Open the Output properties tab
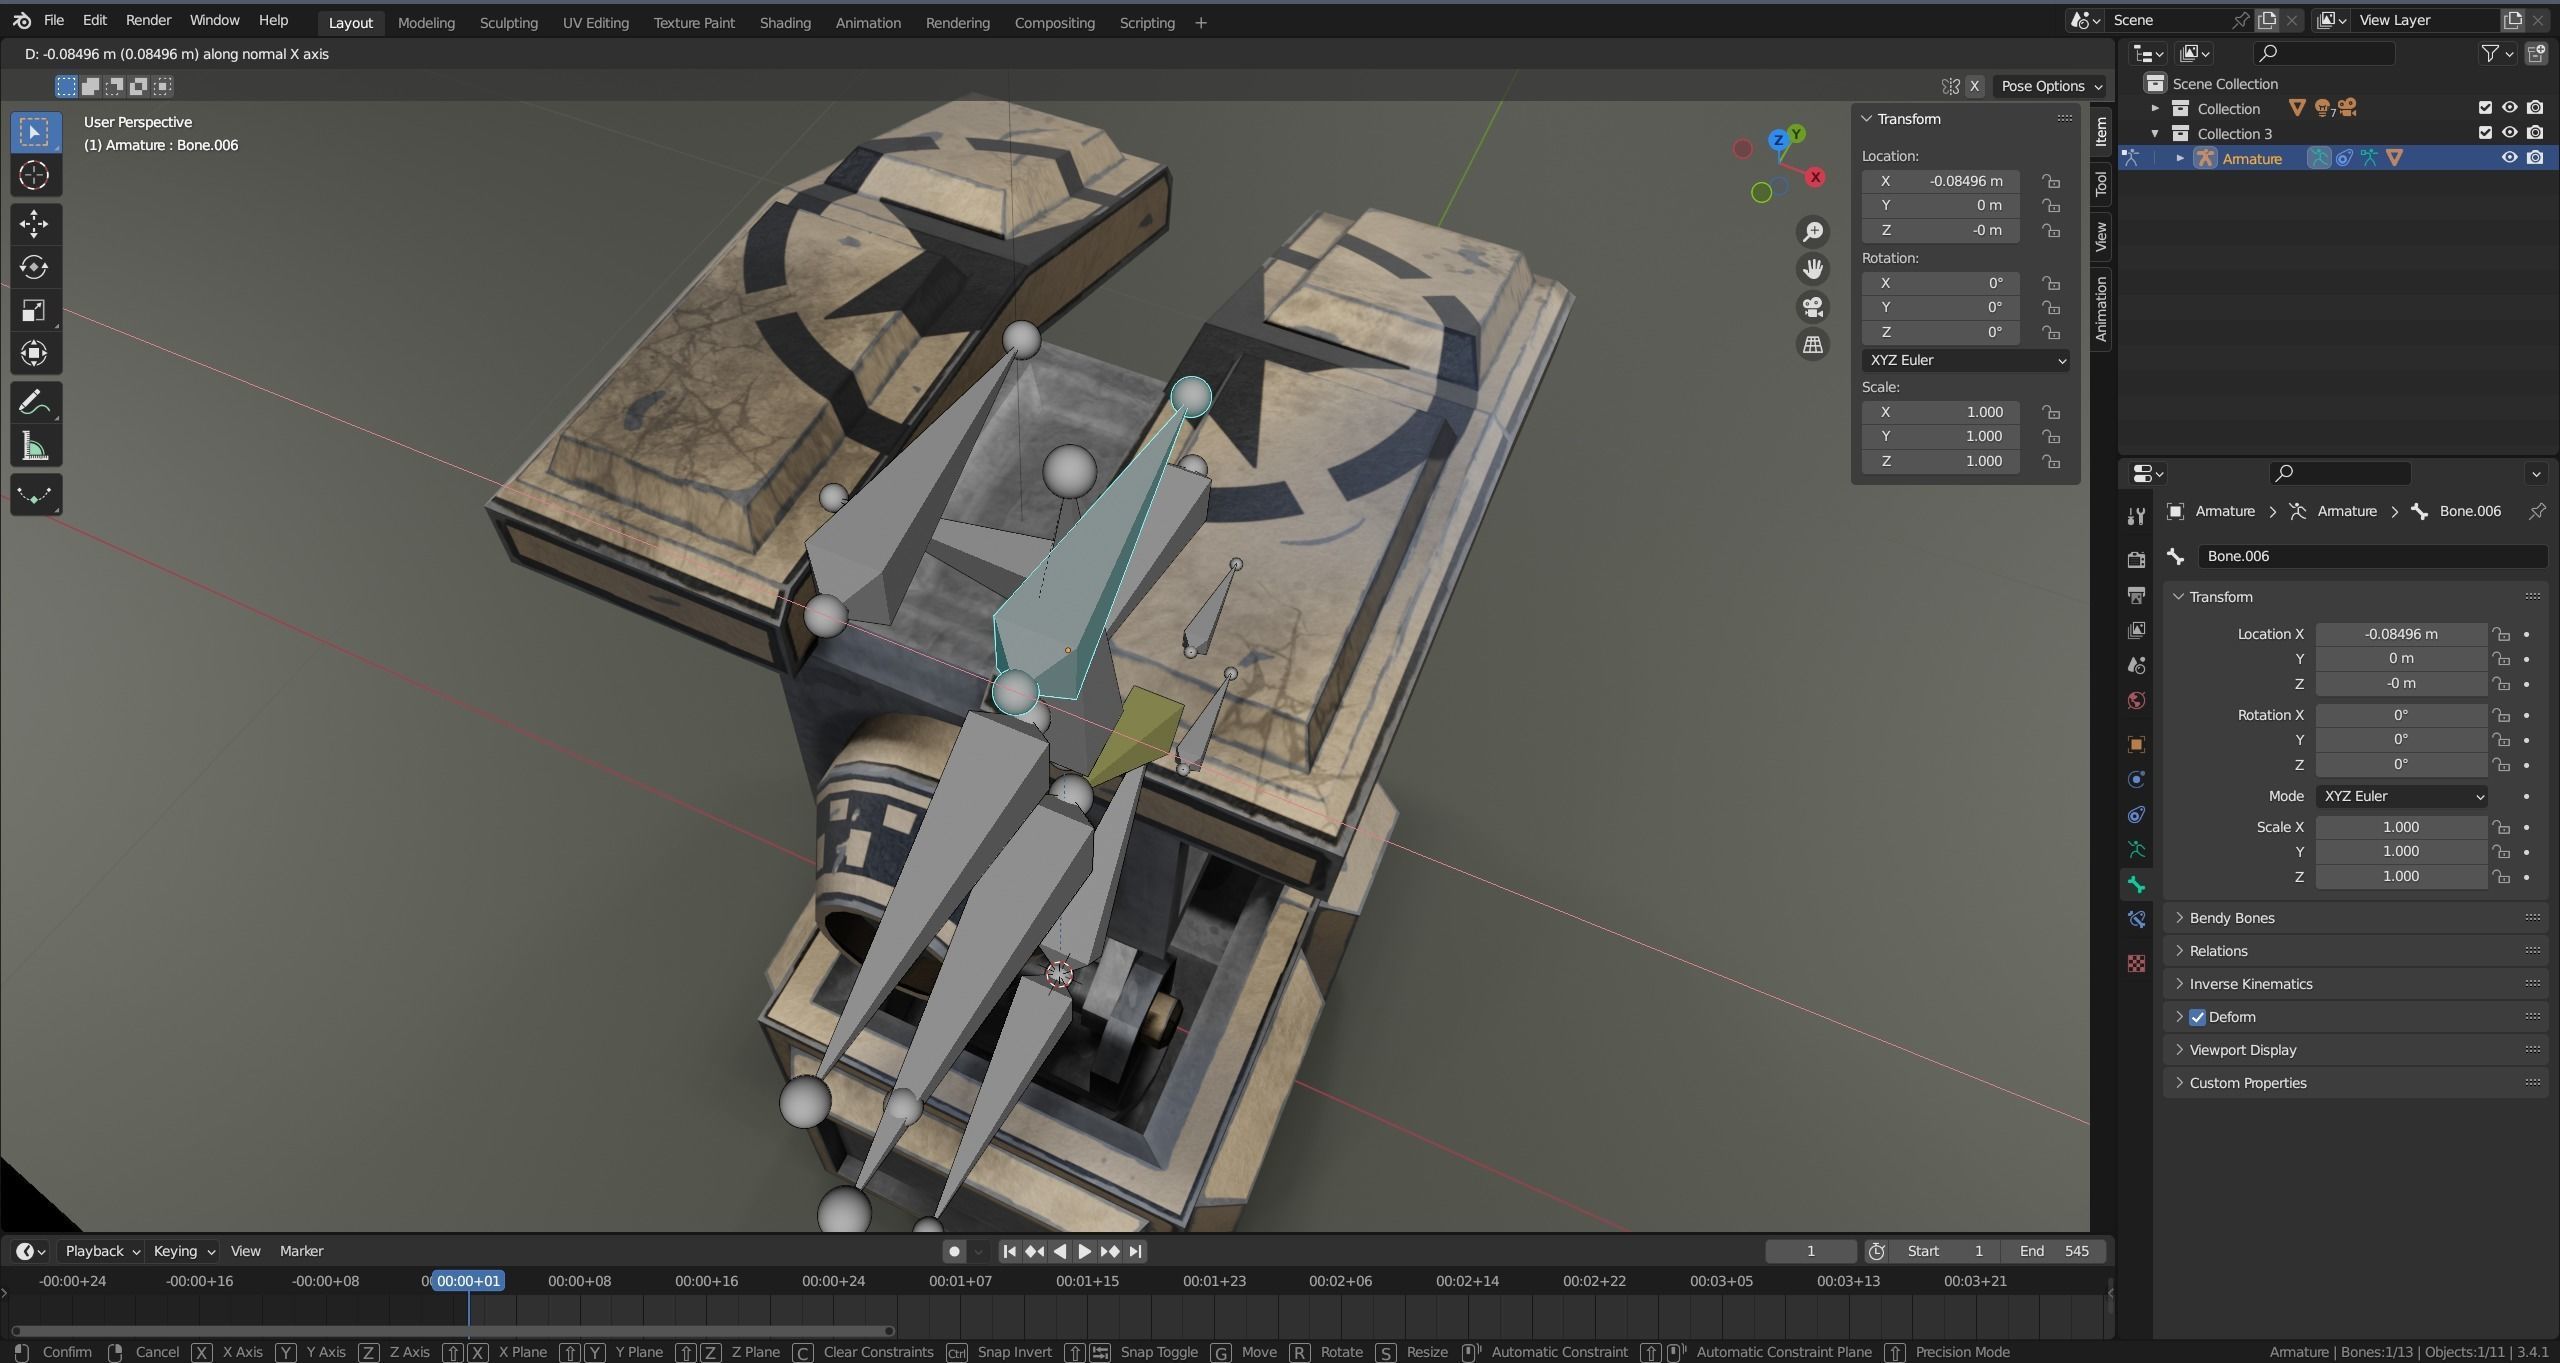Screen dimensions: 2560x1363 click(x=2137, y=595)
